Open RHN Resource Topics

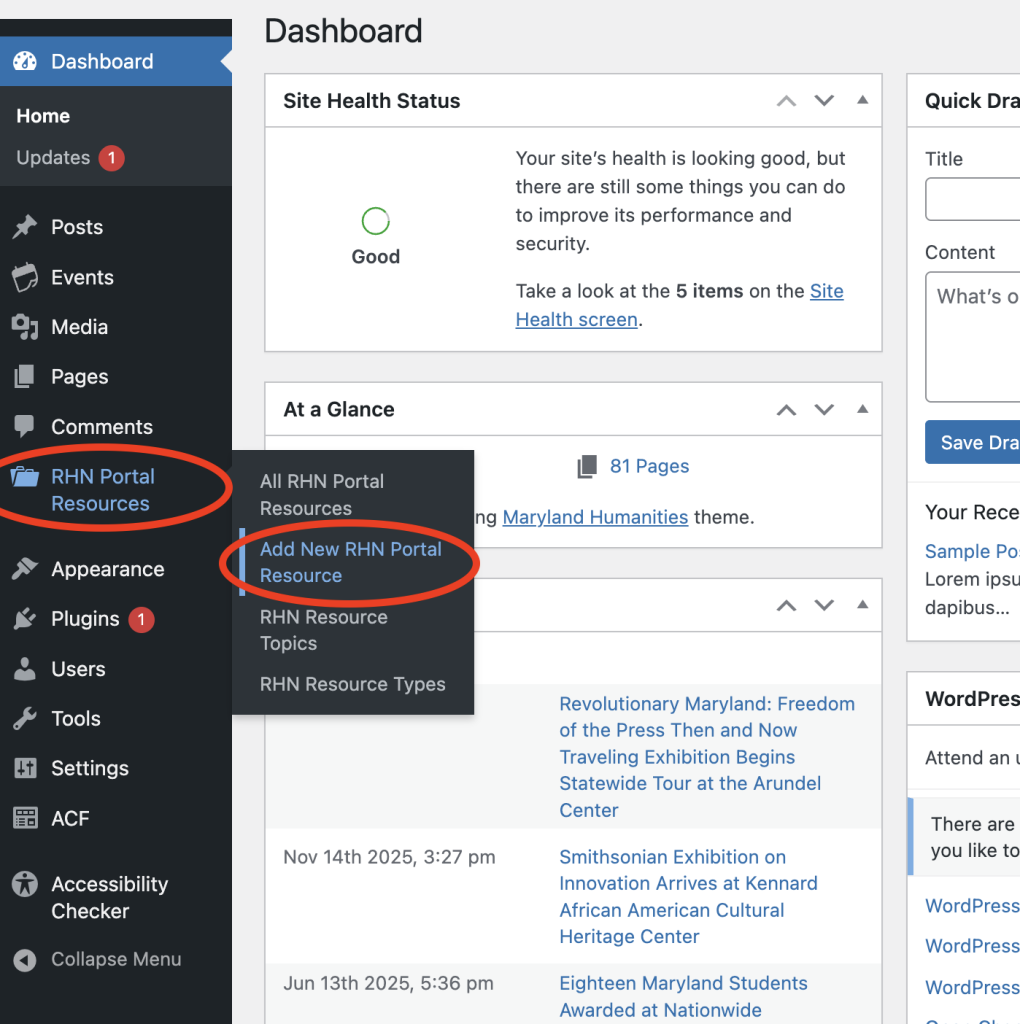(324, 630)
